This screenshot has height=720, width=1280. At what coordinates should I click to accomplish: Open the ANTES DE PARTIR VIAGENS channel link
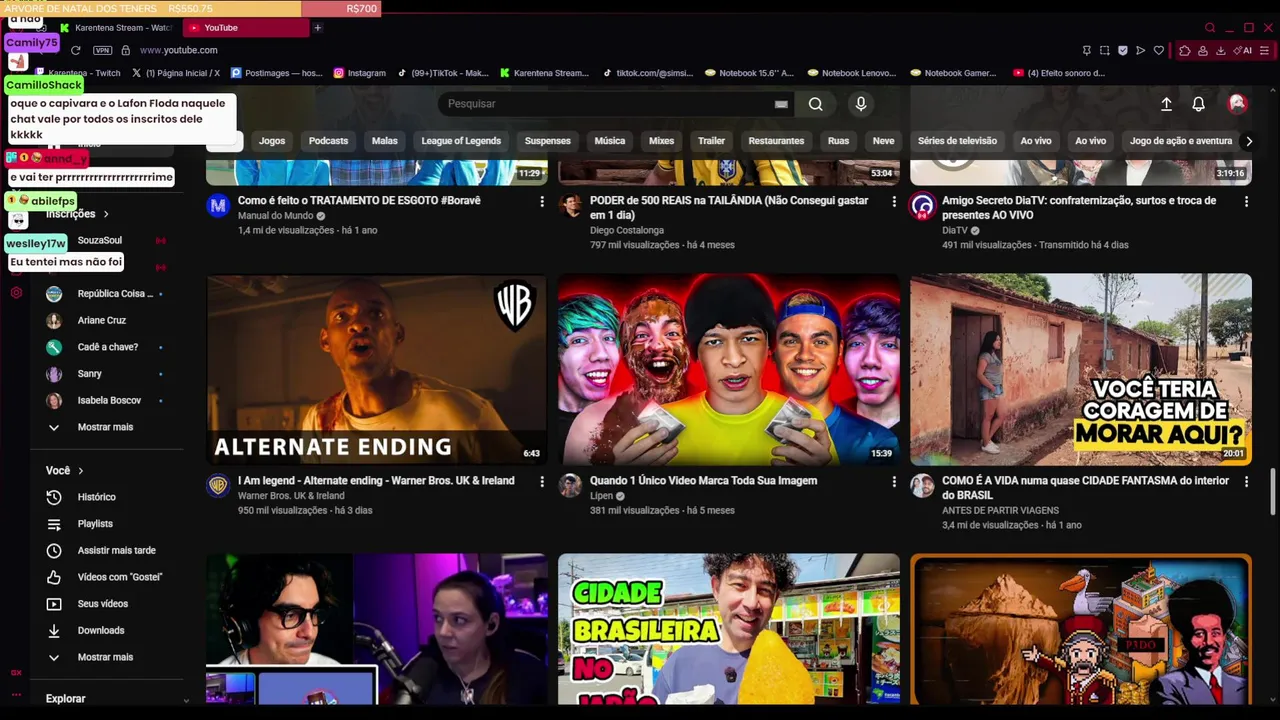(1000, 510)
